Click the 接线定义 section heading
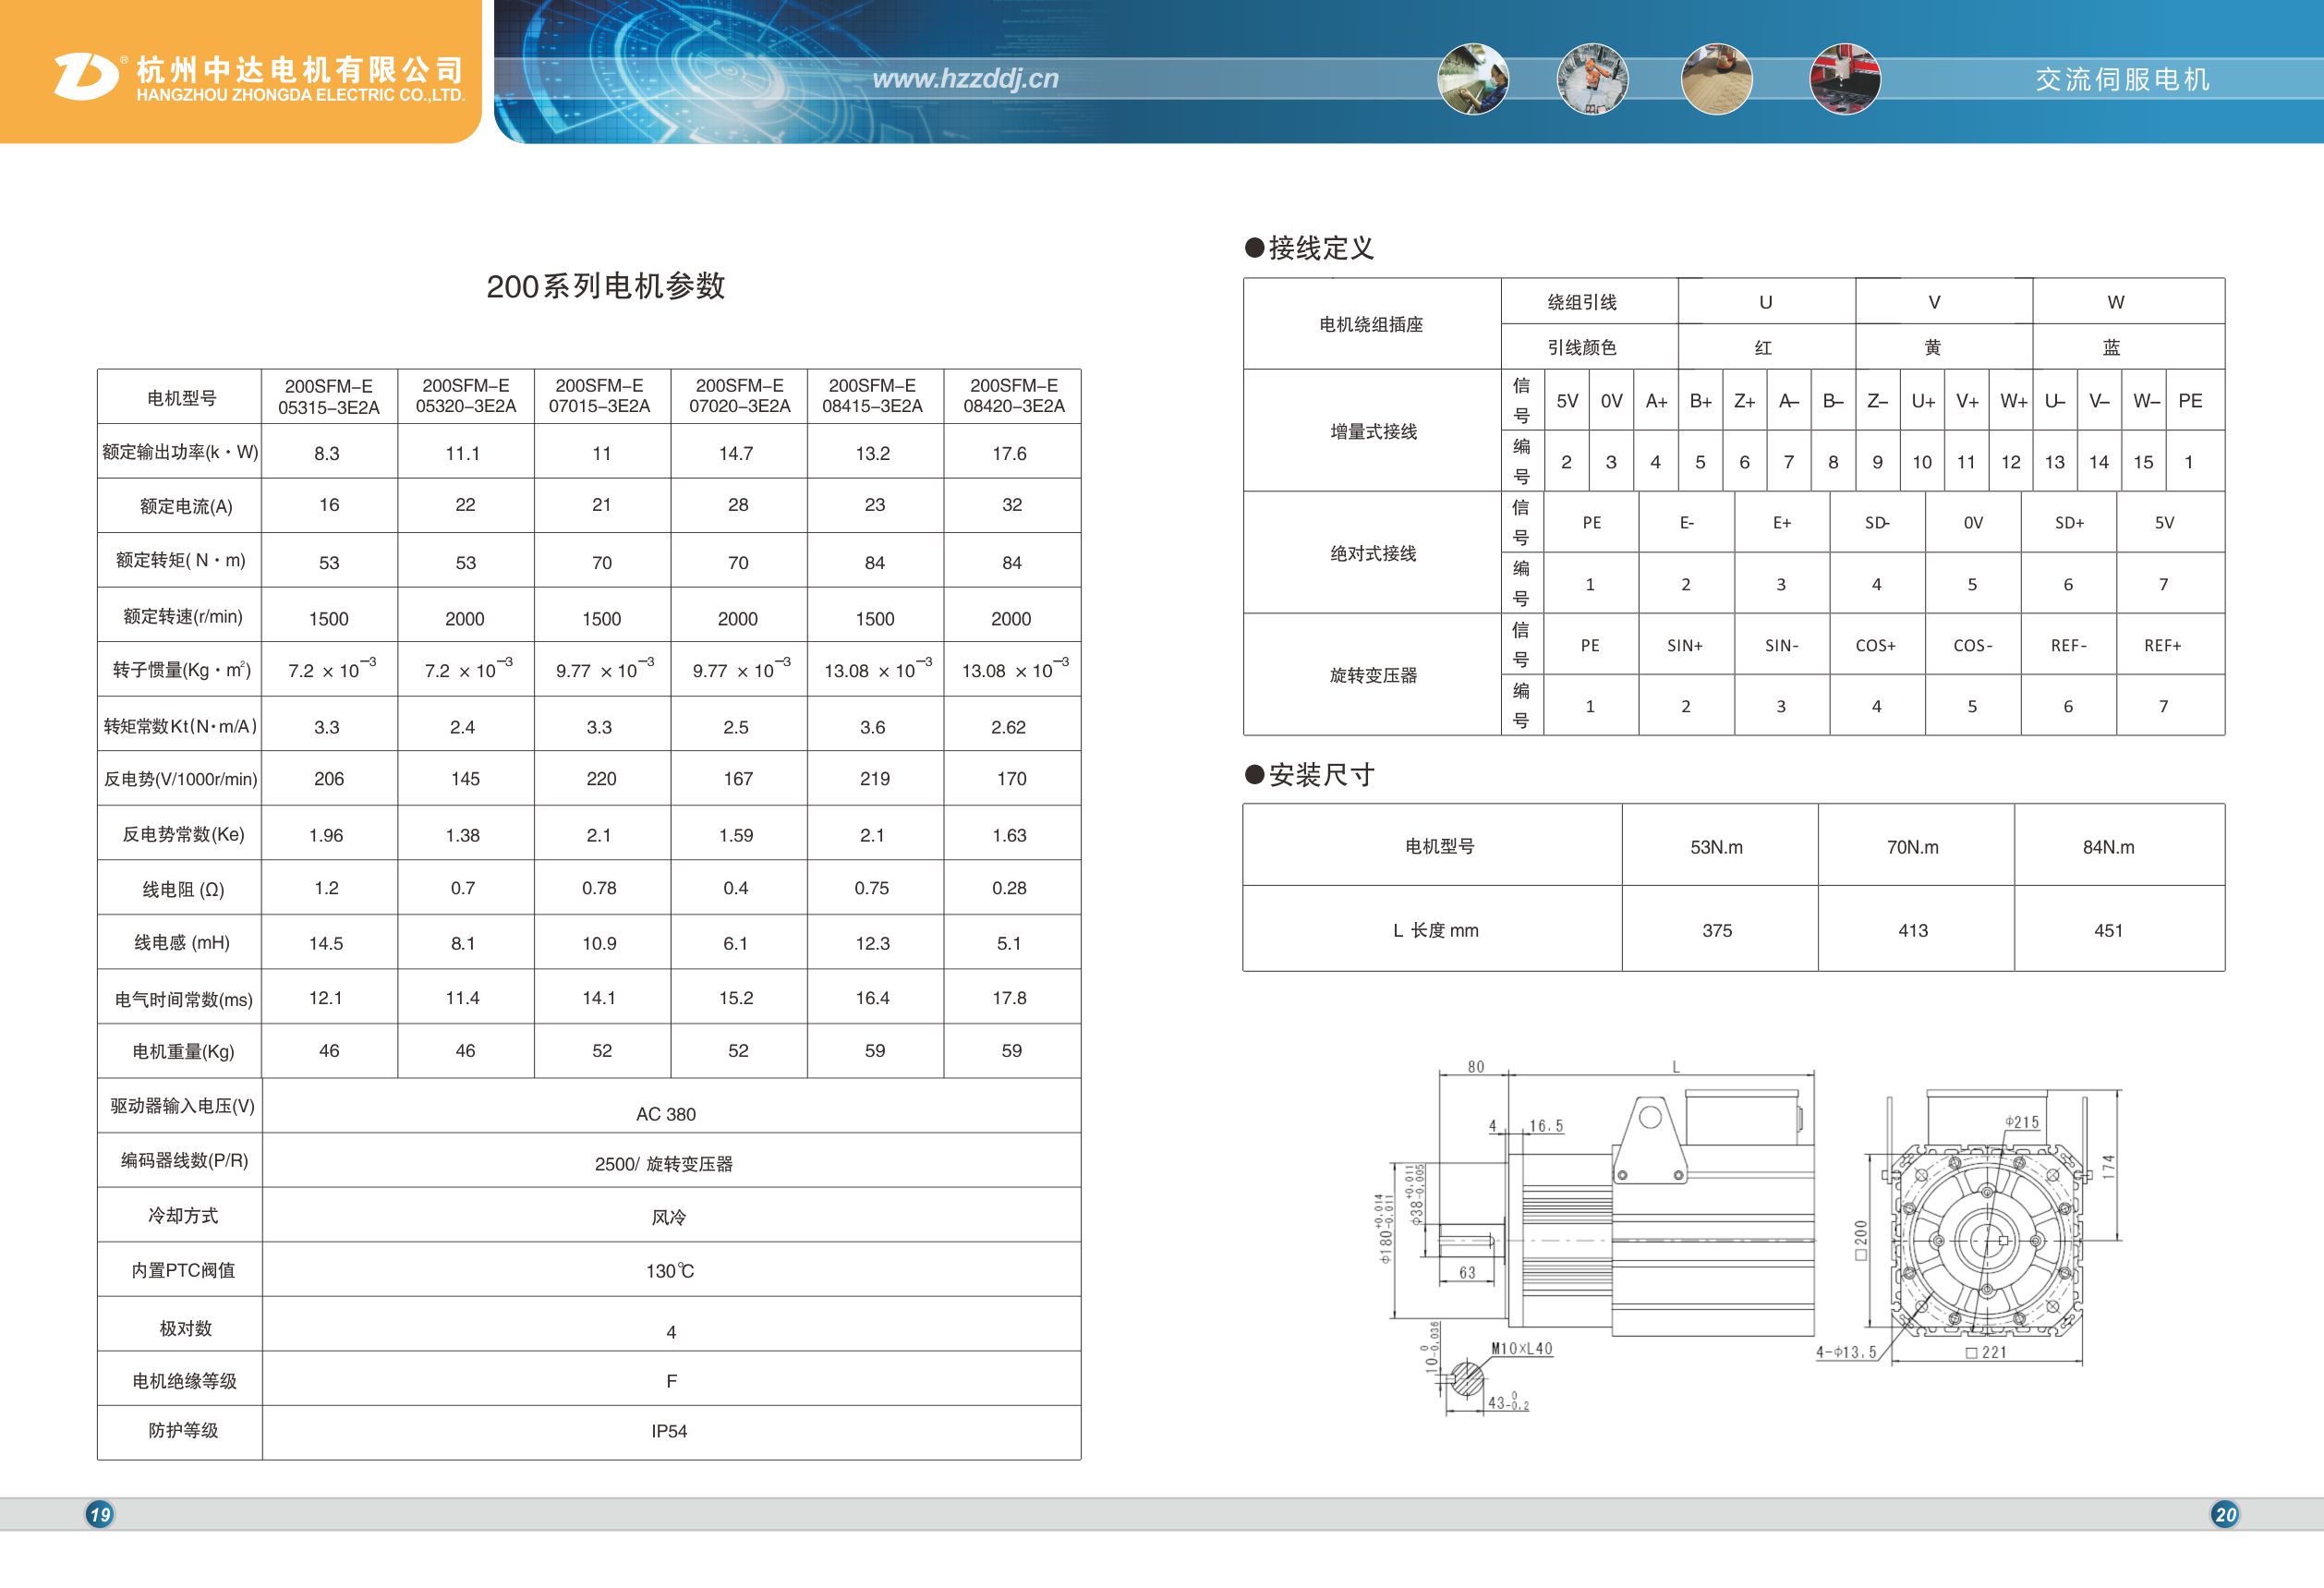Viewport: 2324px width, 1588px height. [1321, 248]
